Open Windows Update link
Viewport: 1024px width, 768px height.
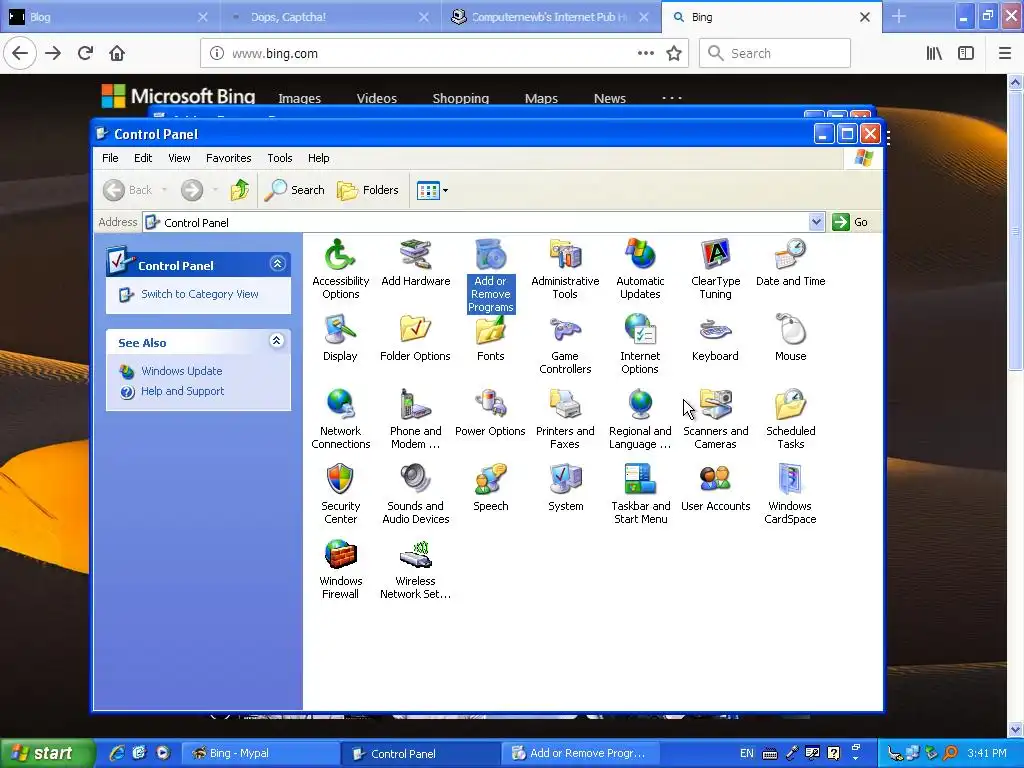[182, 371]
